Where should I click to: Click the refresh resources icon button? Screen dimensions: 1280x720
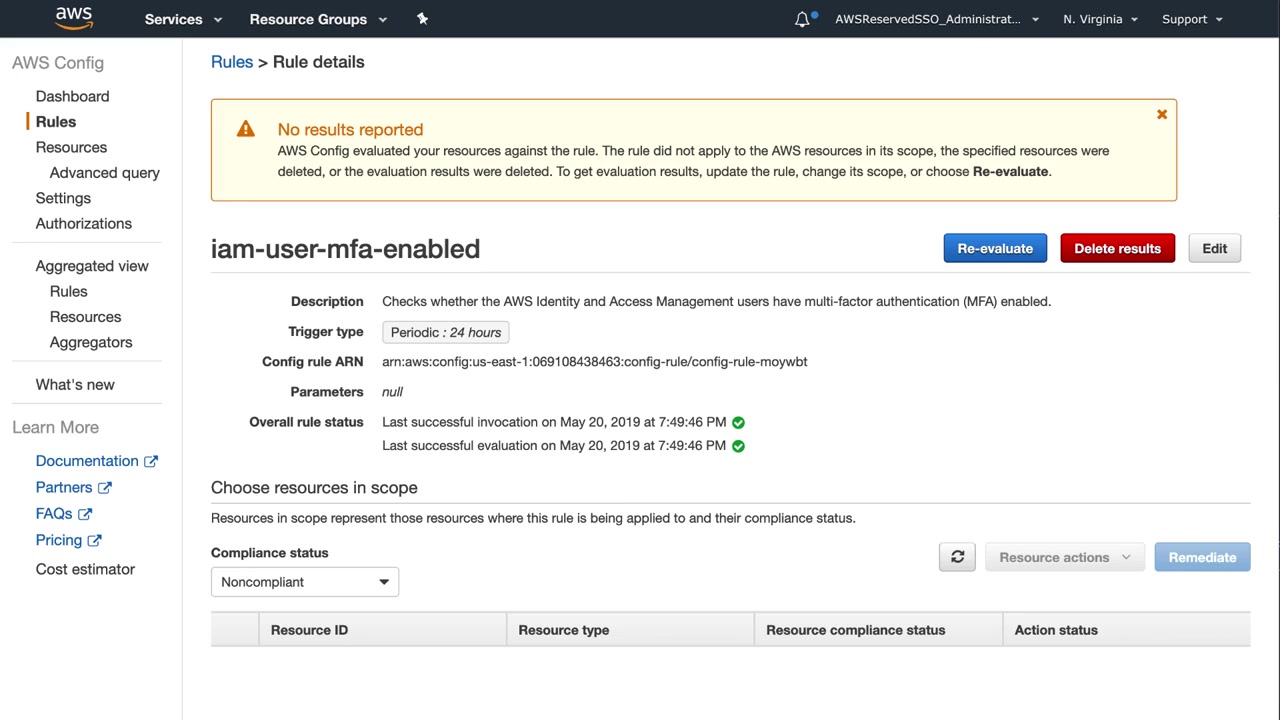pyautogui.click(x=957, y=557)
